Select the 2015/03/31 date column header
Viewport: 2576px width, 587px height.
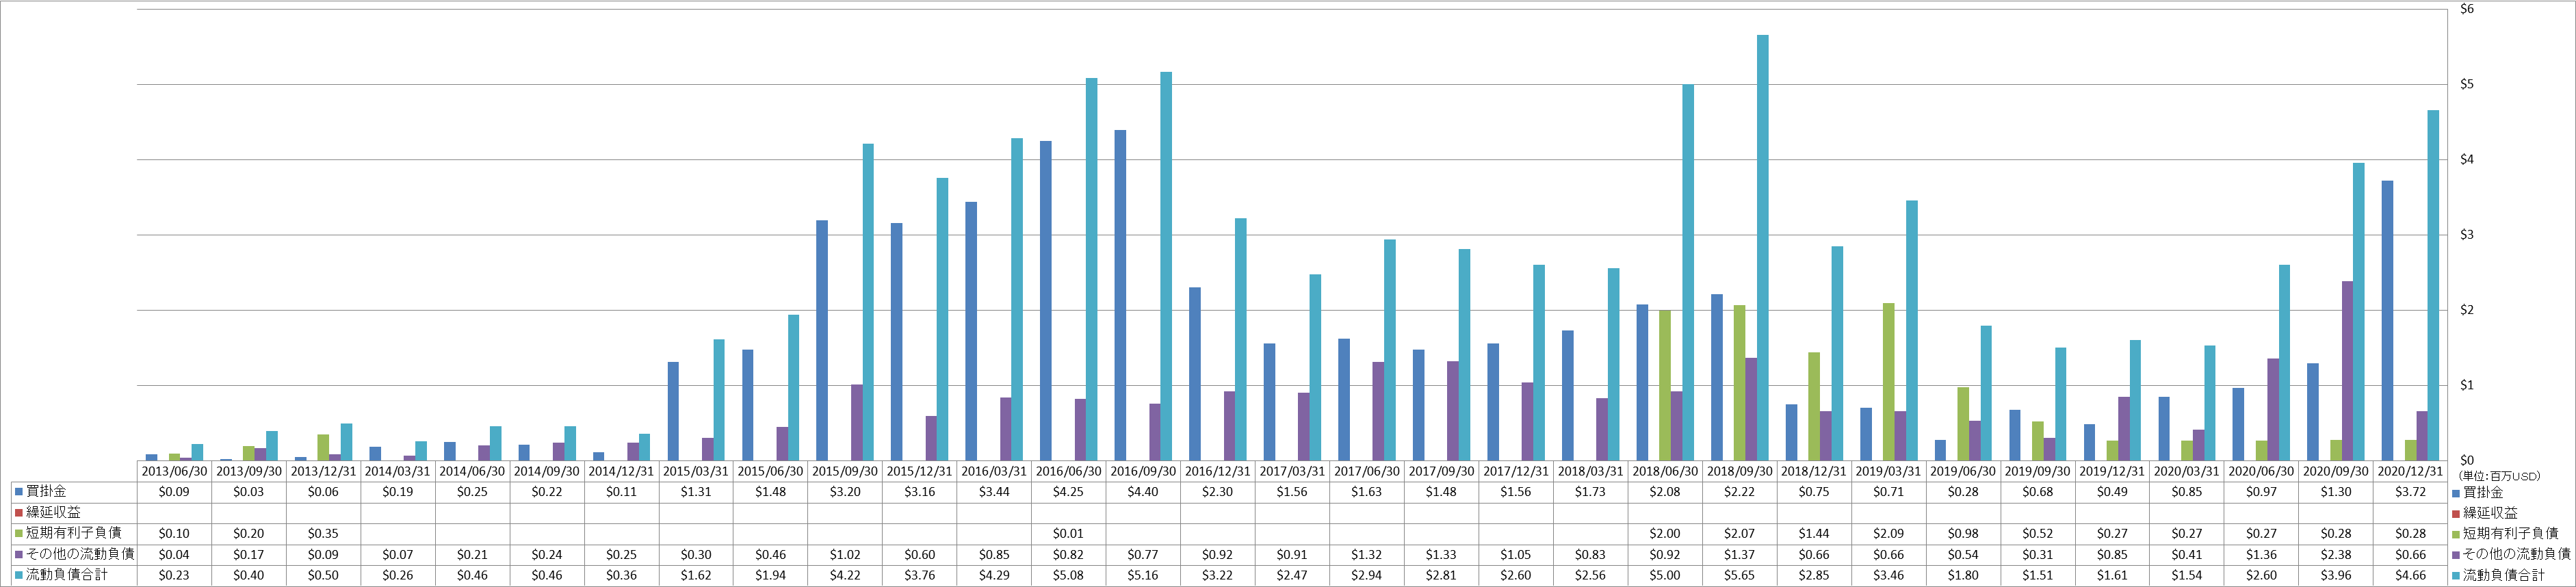tap(695, 471)
